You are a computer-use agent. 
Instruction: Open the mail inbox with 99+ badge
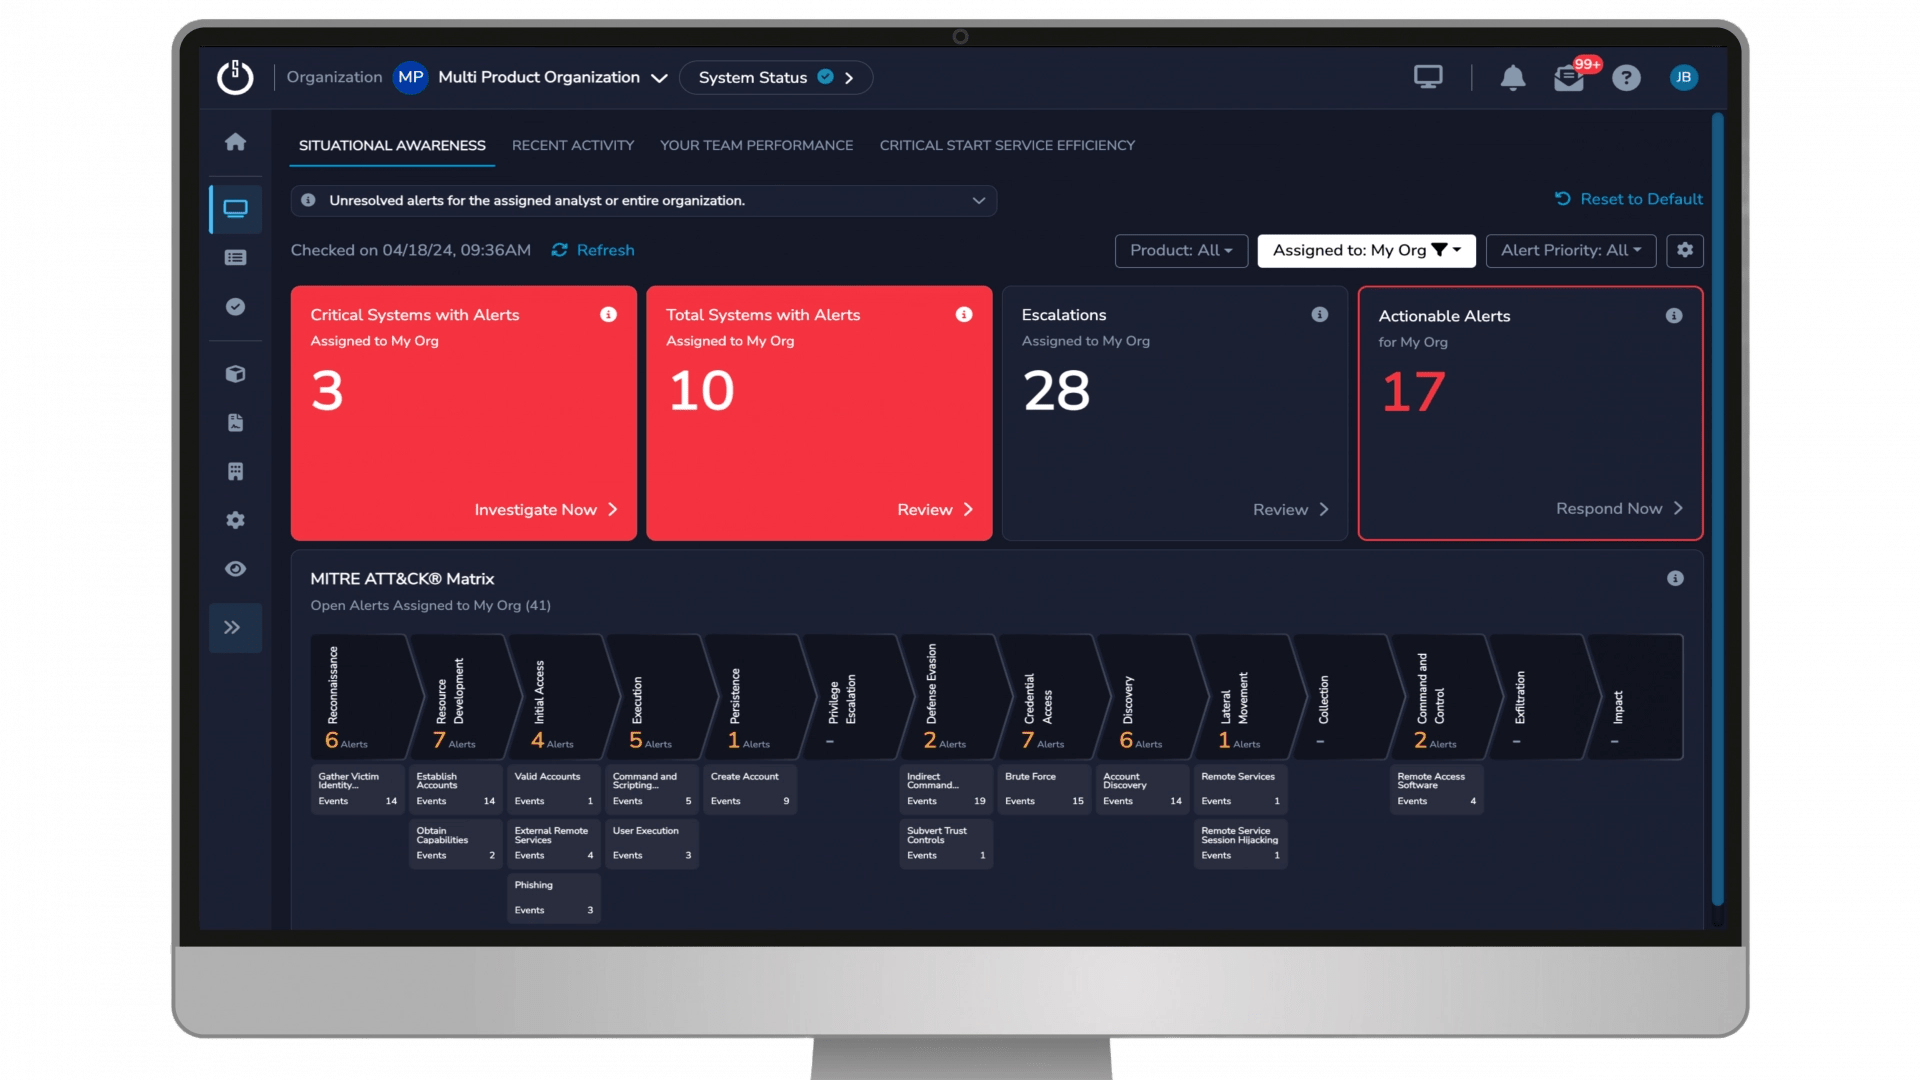1568,78
